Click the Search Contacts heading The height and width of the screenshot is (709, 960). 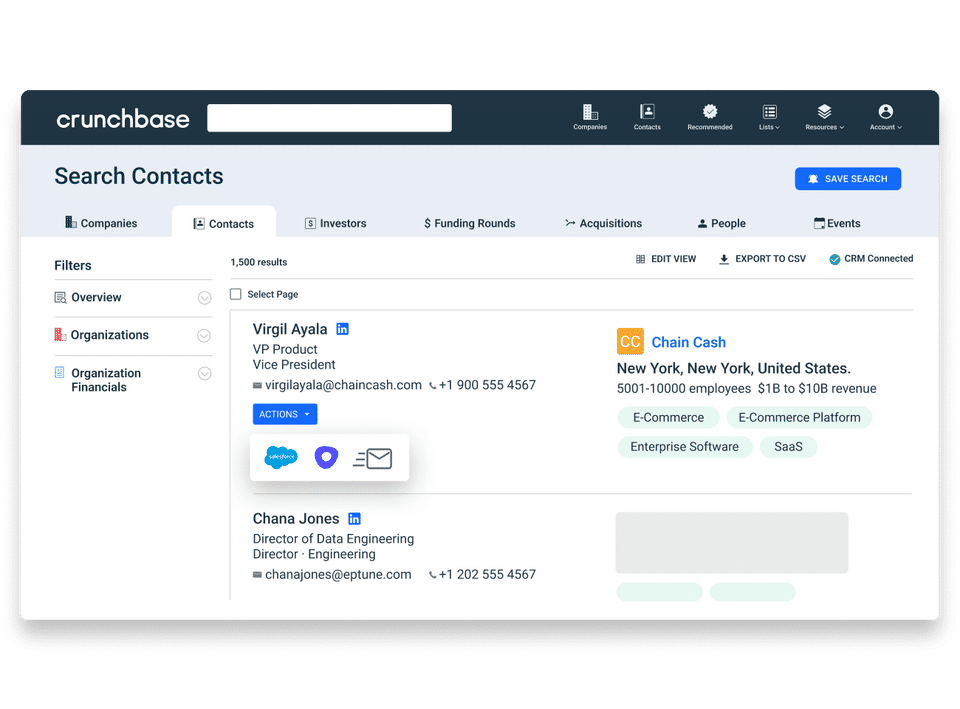click(x=139, y=176)
